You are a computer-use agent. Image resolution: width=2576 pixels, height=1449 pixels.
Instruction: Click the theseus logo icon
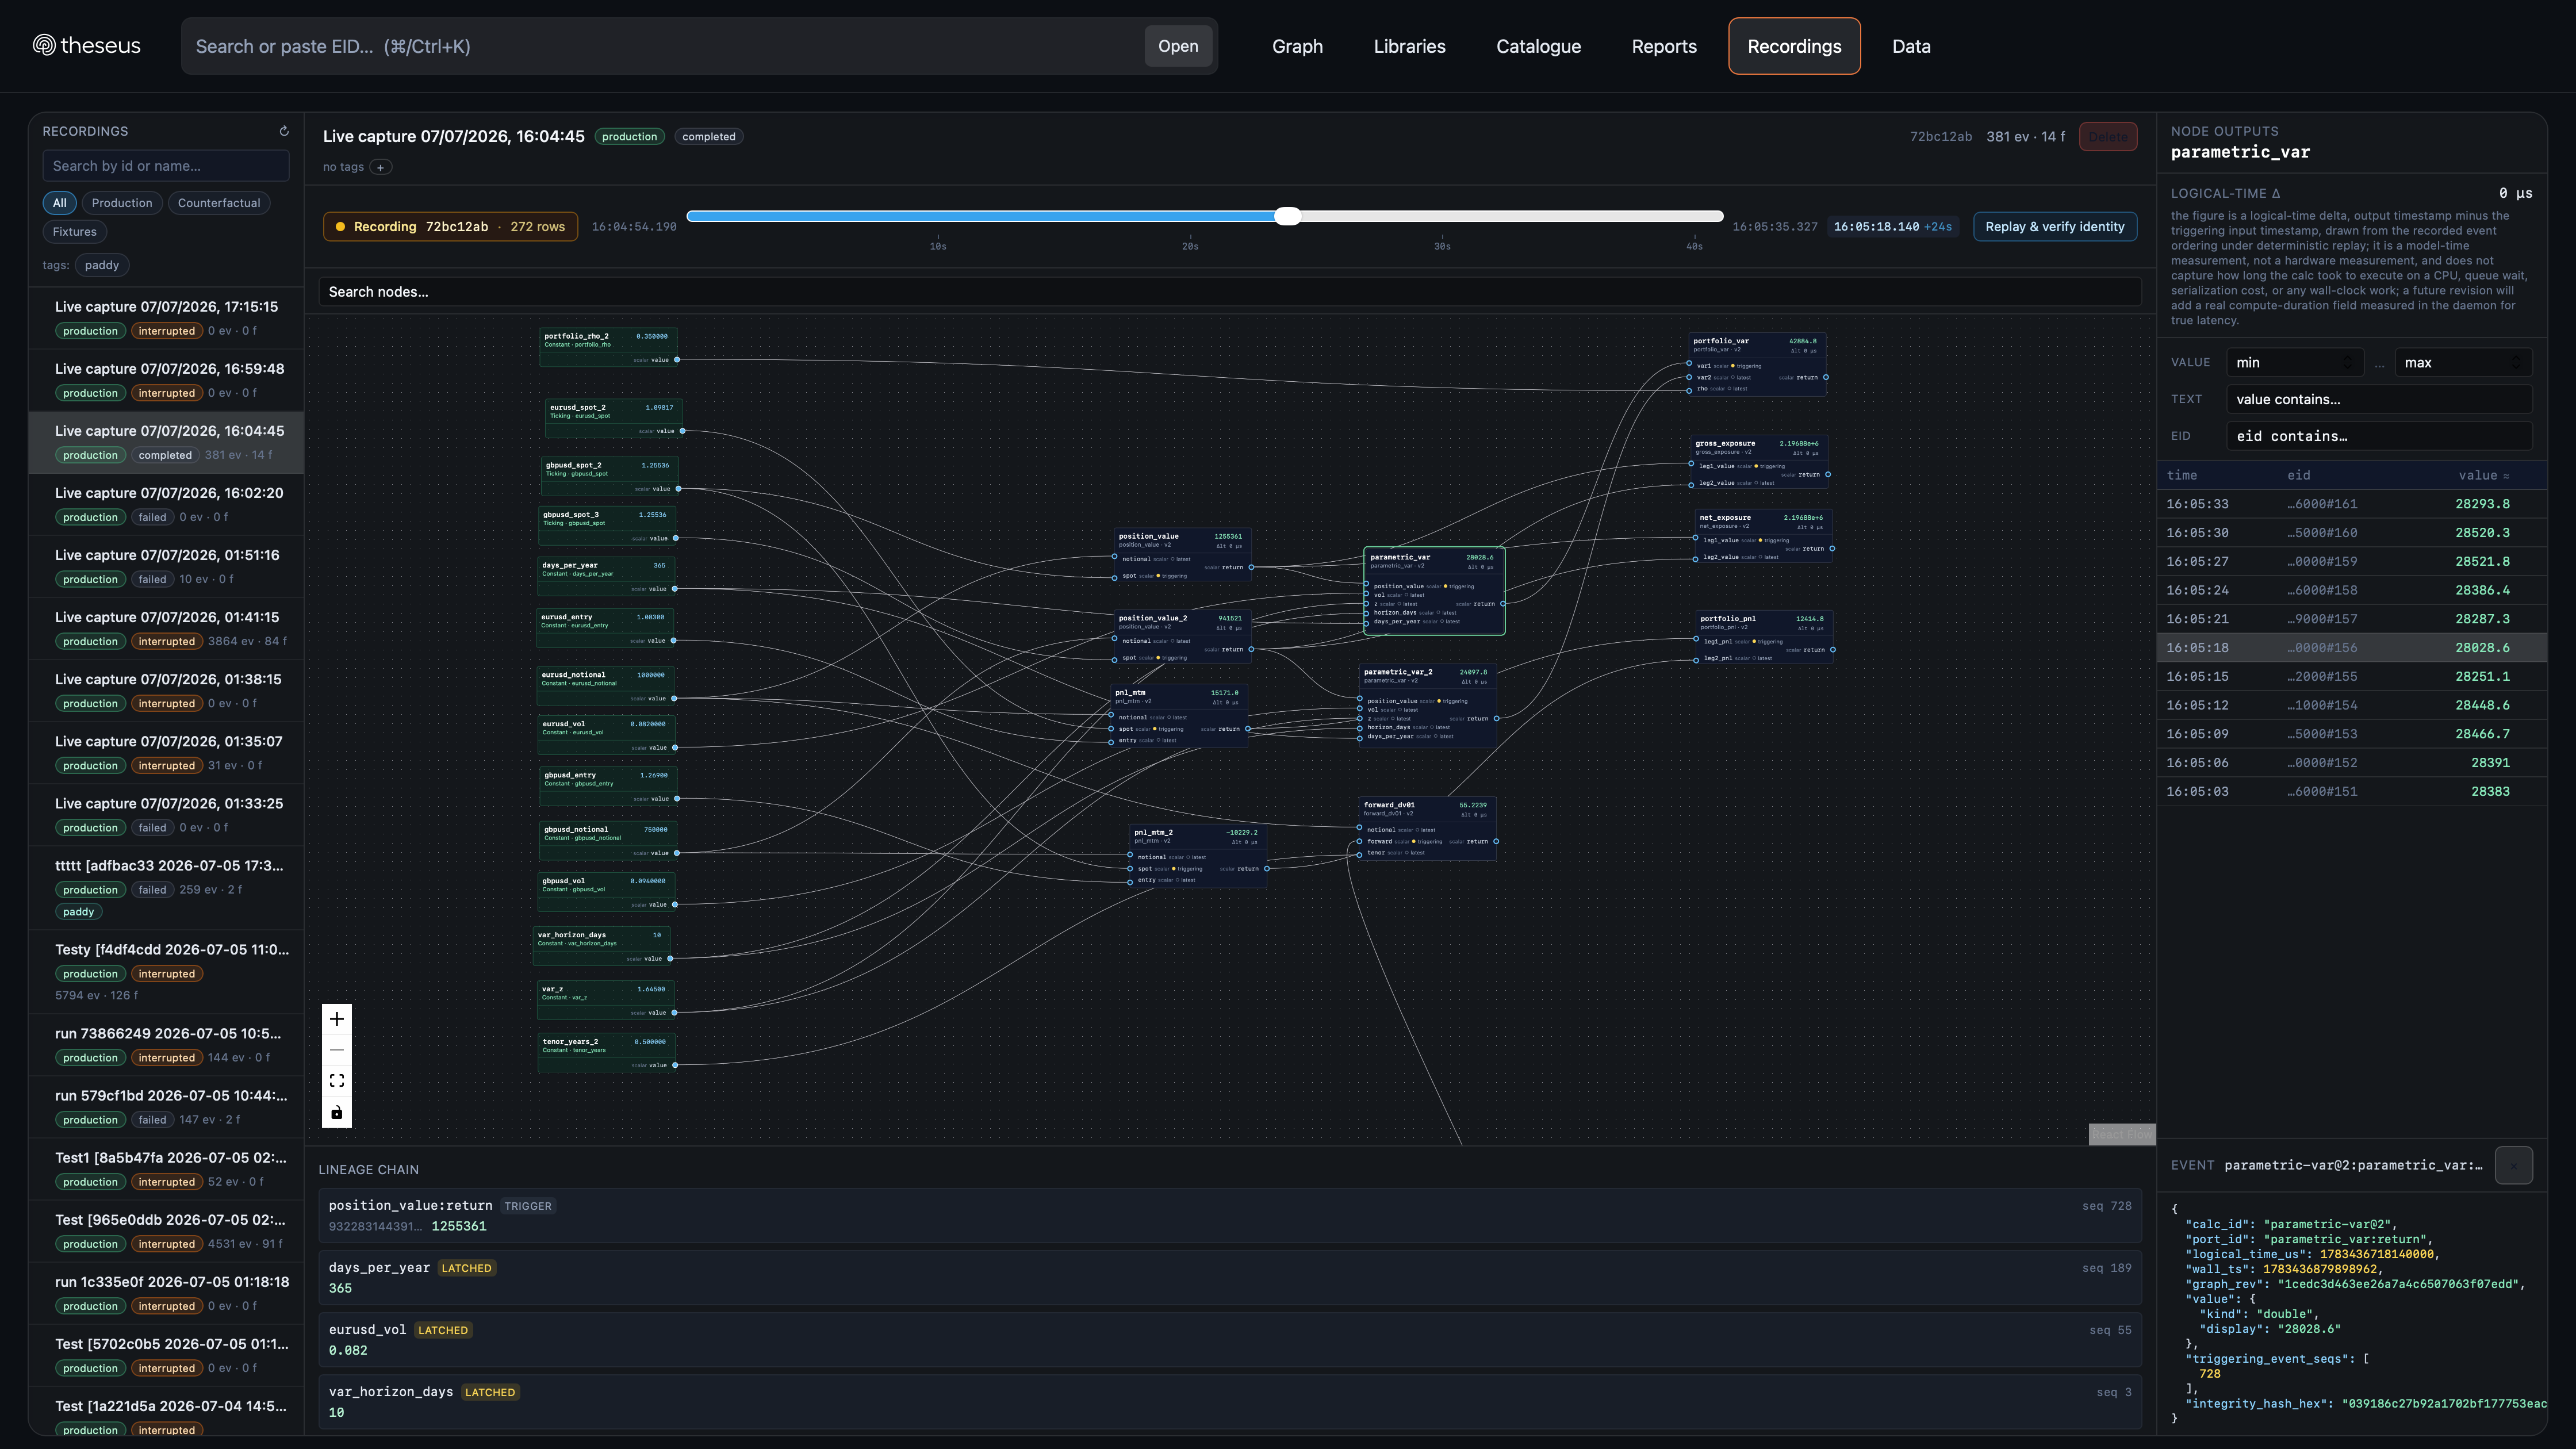[44, 45]
